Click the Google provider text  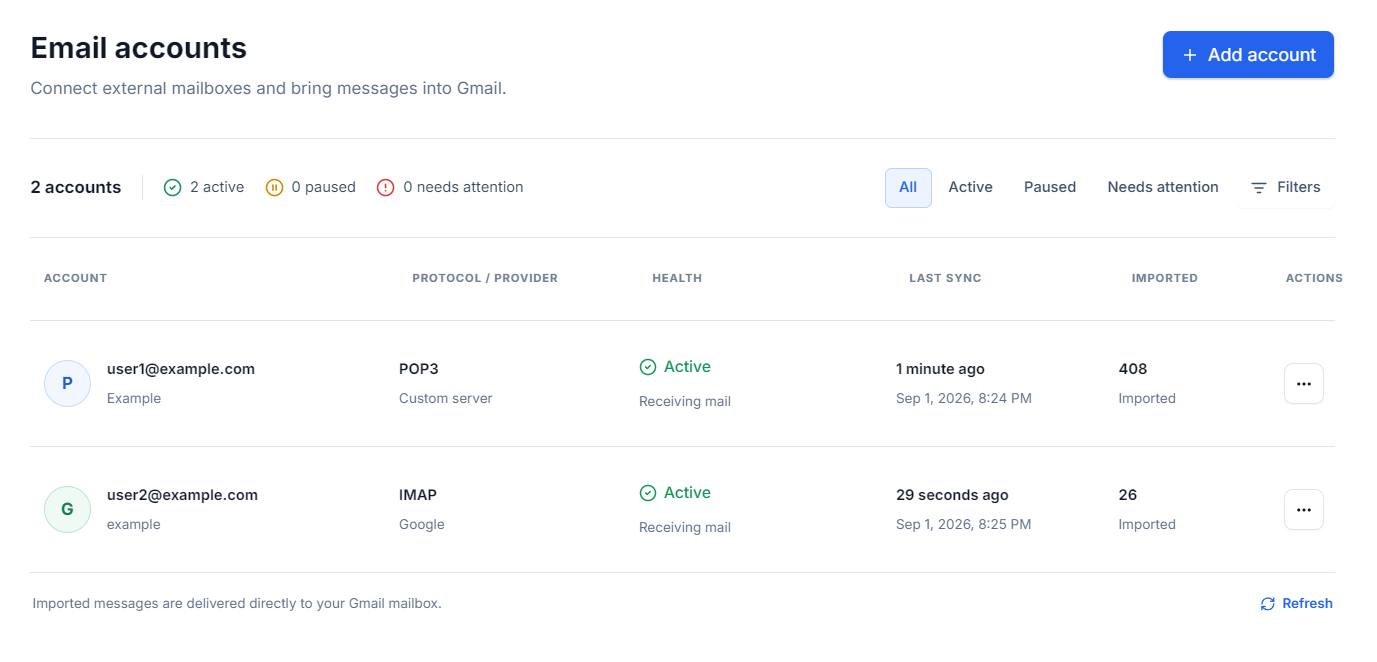coord(422,524)
